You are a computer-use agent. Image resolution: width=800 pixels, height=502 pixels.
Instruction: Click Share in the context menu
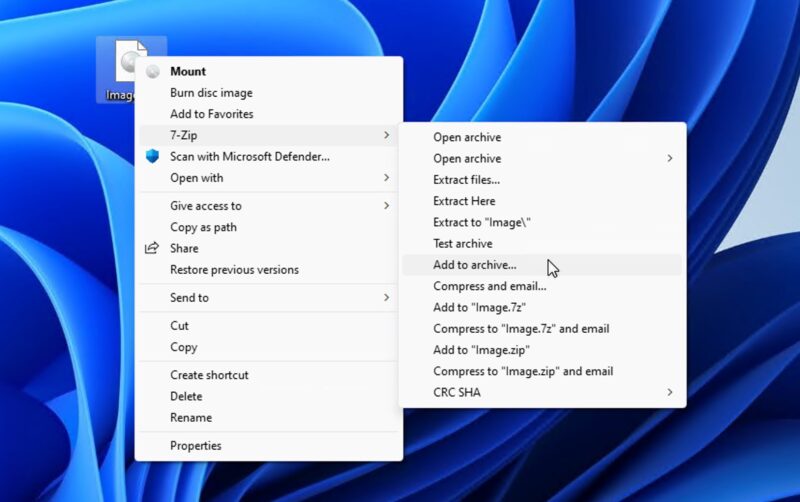click(x=269, y=248)
